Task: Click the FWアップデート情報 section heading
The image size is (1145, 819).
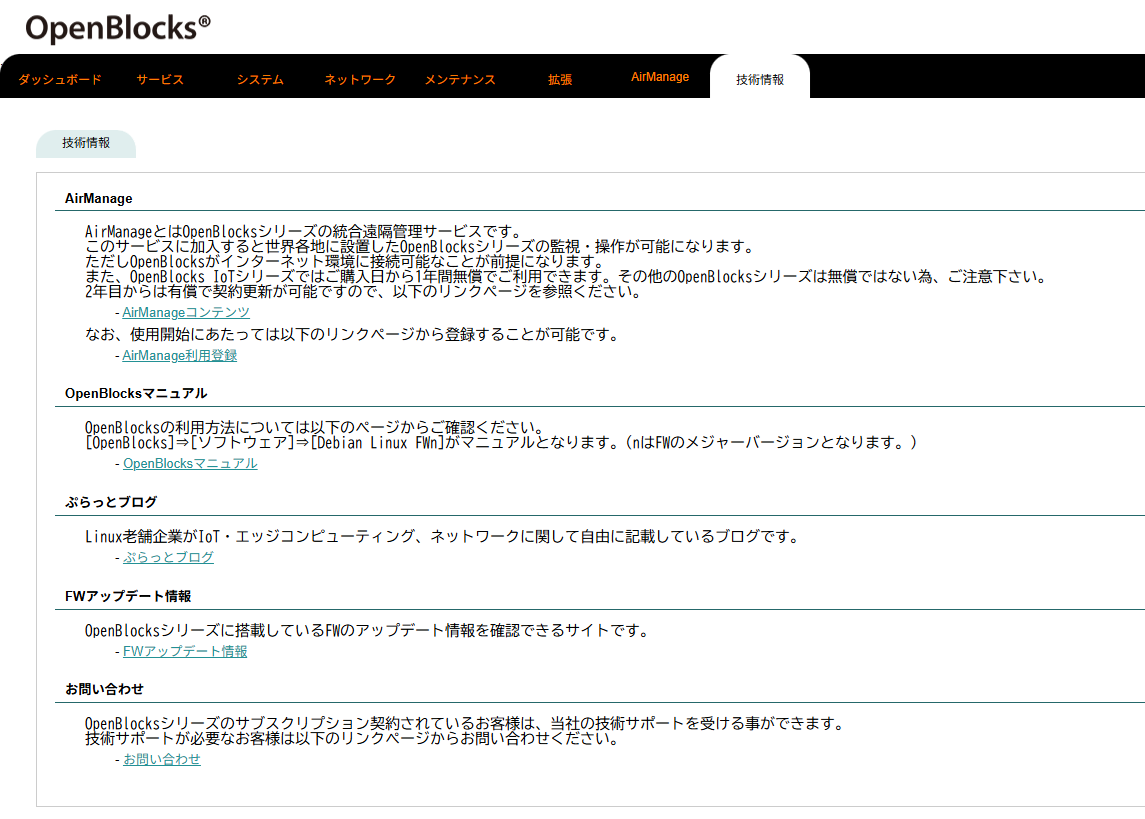Action: click(x=128, y=596)
